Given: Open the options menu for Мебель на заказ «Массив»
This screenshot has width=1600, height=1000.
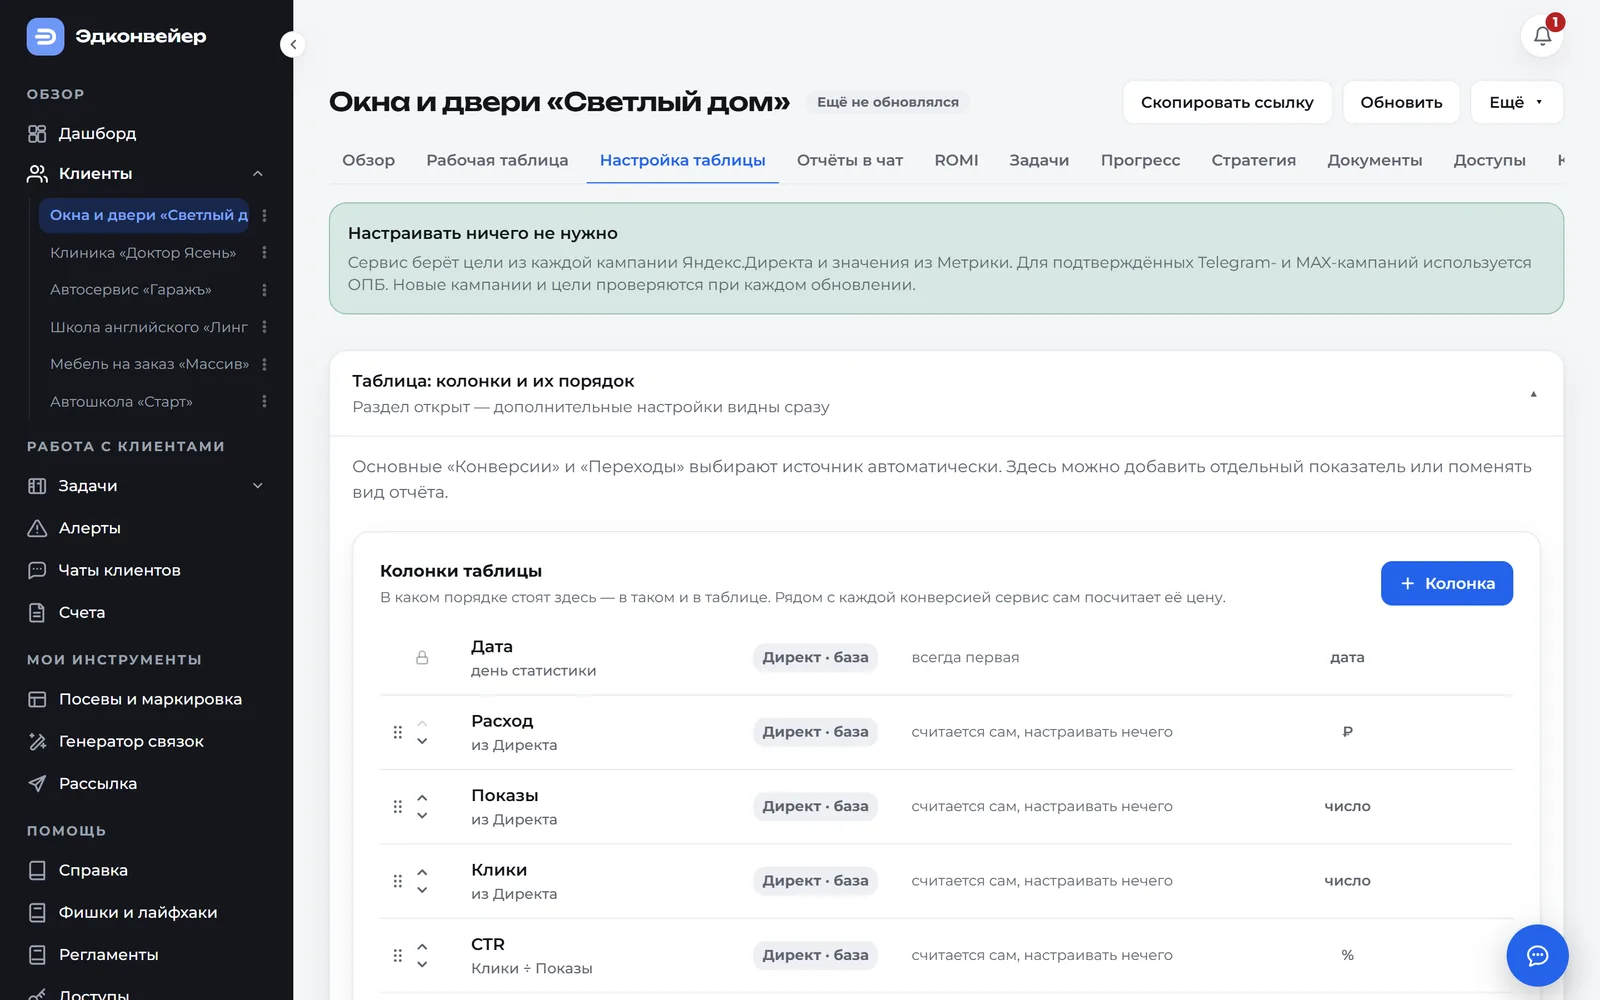Looking at the screenshot, I should pos(264,364).
